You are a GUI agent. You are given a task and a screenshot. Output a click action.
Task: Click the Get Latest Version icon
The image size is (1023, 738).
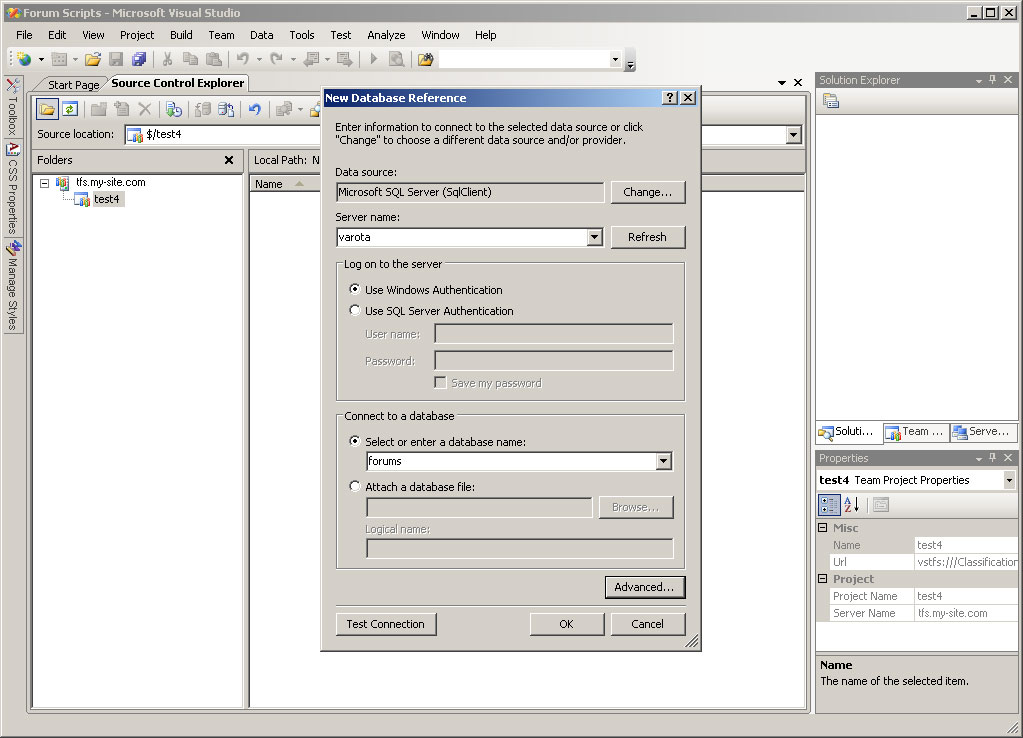[174, 109]
